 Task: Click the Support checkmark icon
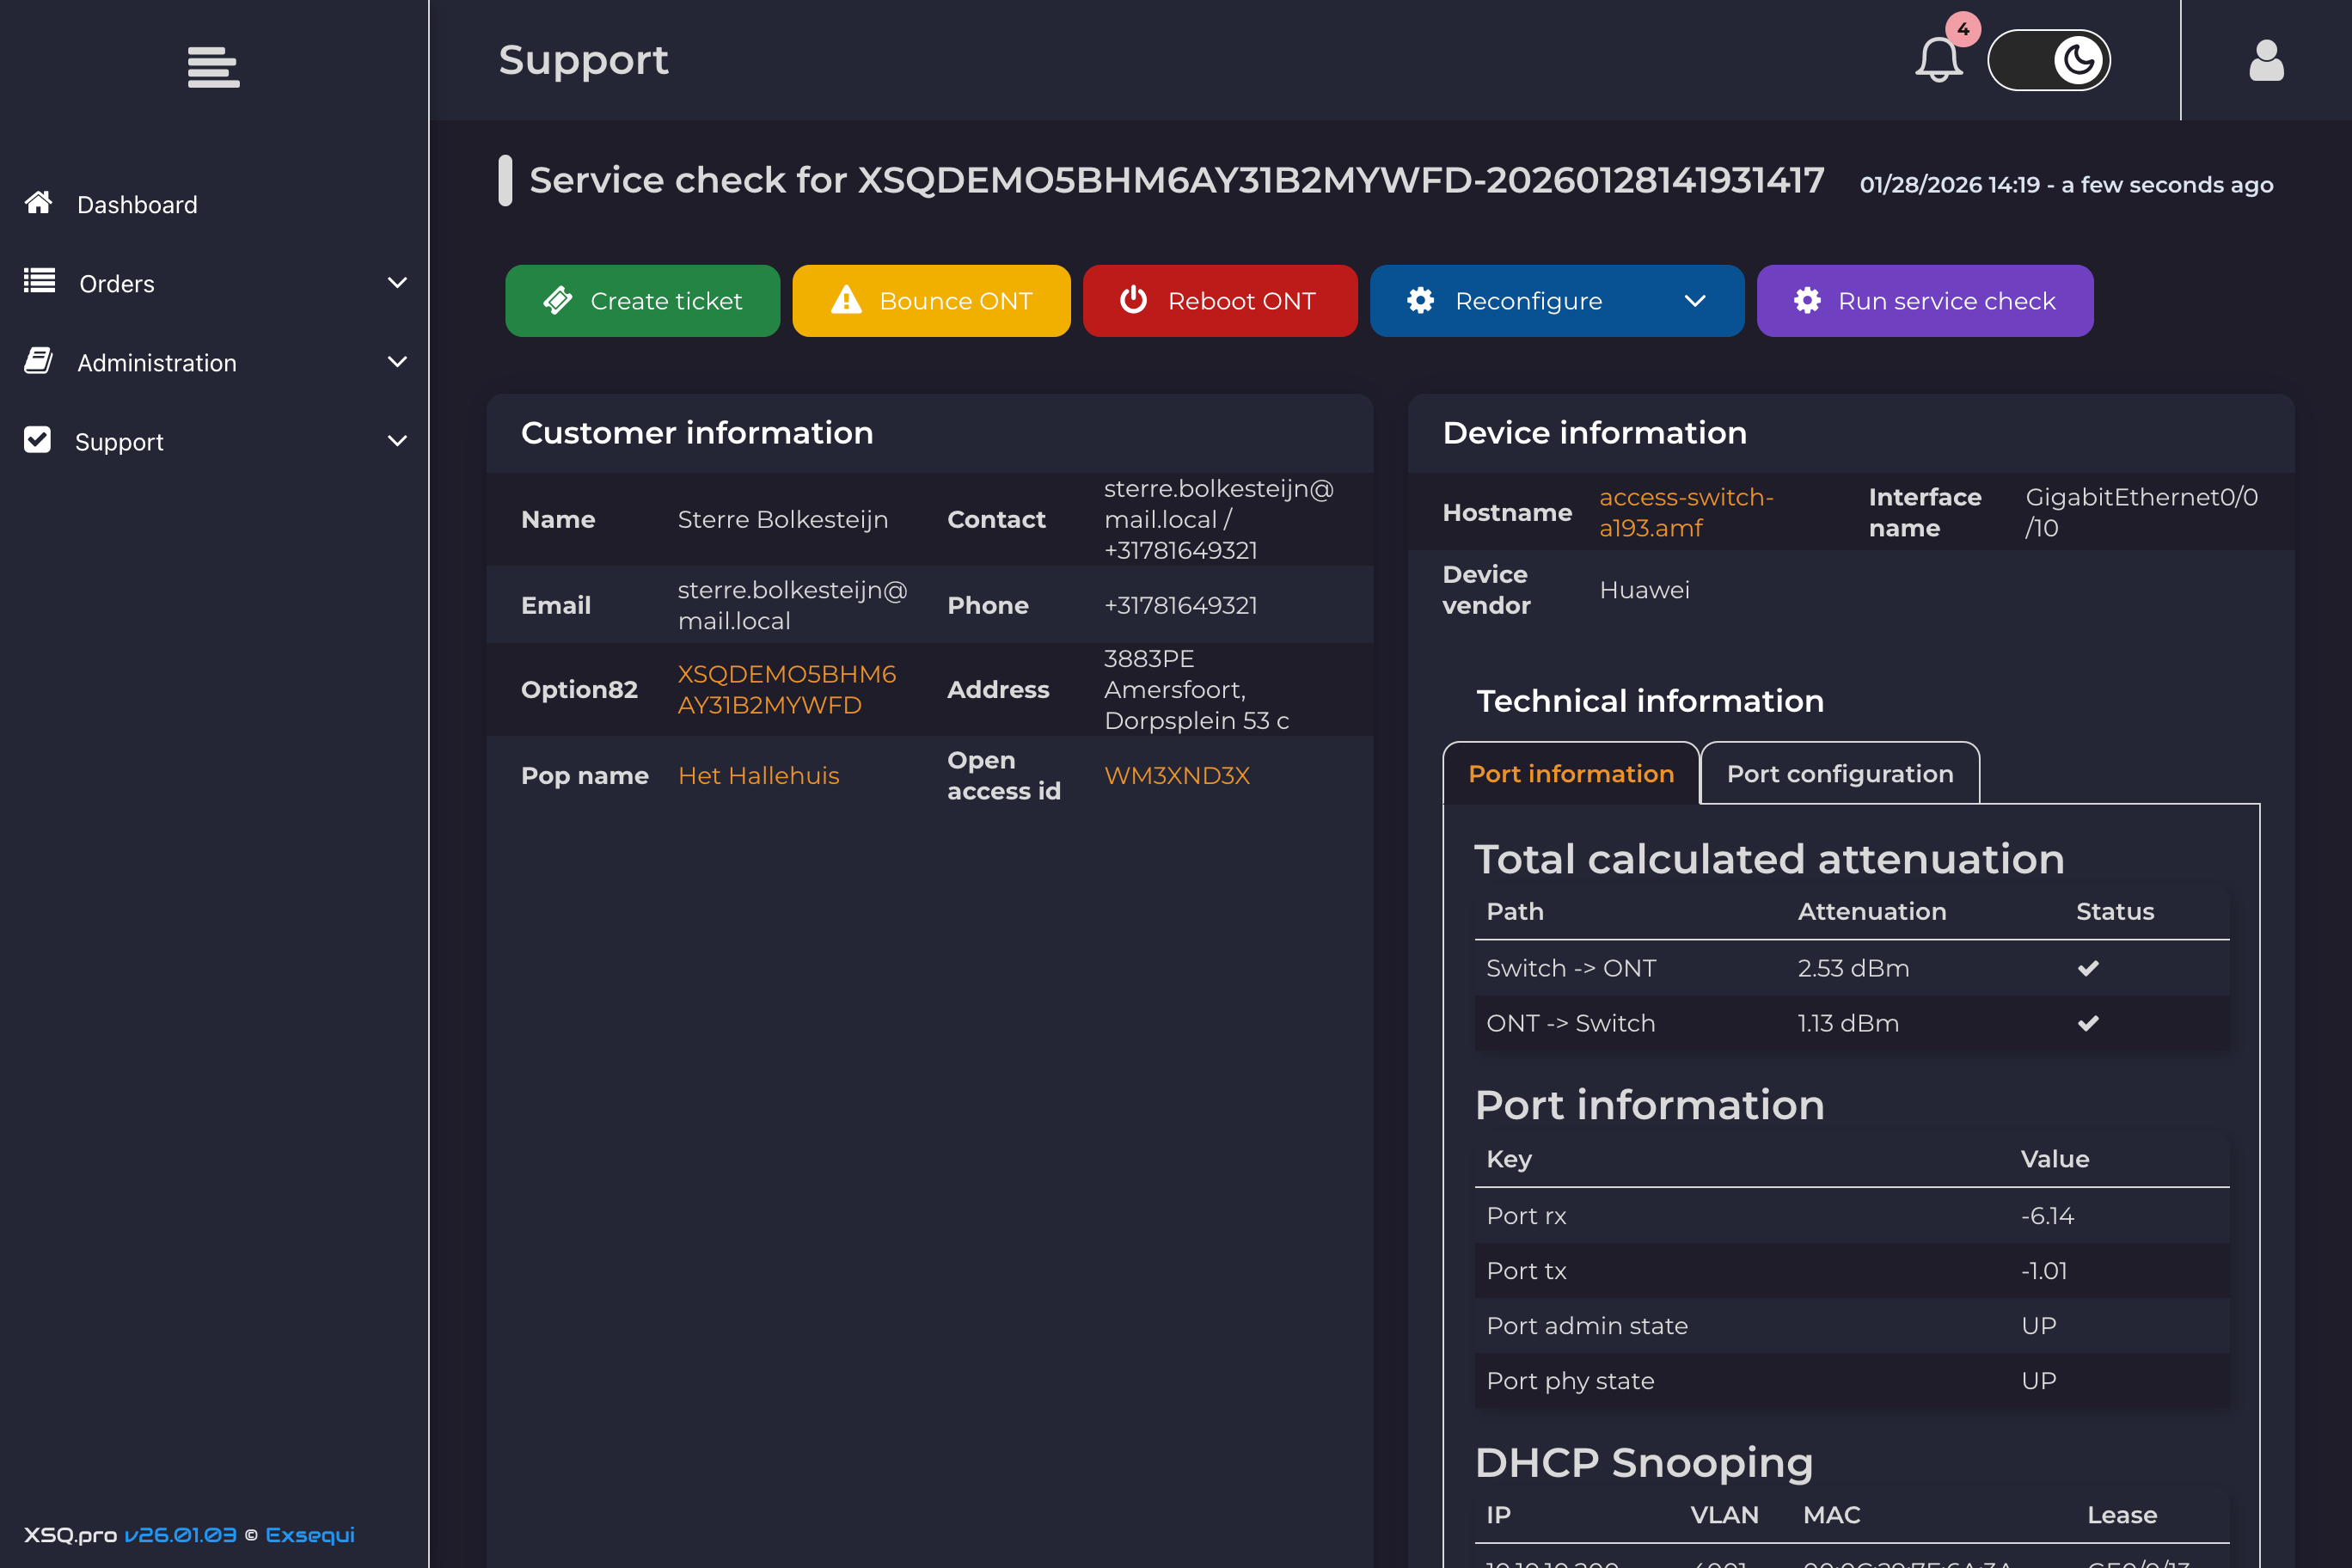(38, 440)
